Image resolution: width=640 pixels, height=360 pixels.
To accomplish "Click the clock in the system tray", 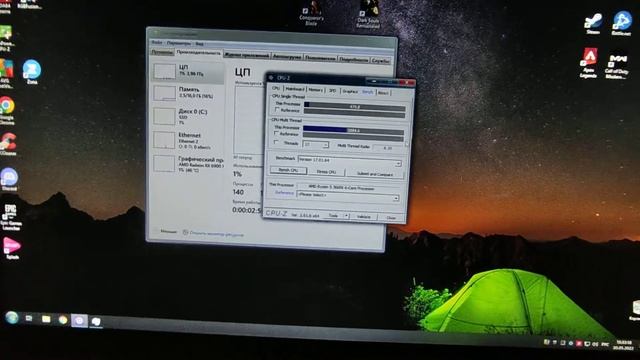I will click(624, 345).
